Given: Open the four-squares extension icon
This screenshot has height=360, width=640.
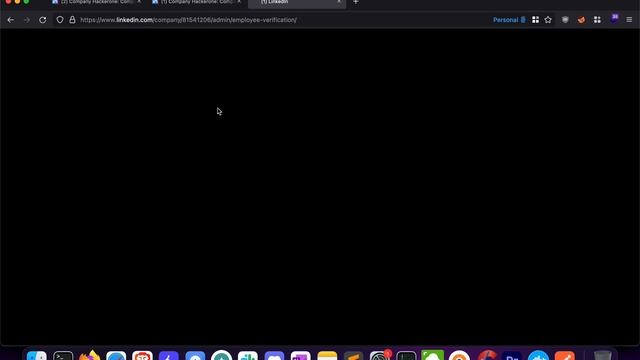Looking at the screenshot, I should [597, 20].
